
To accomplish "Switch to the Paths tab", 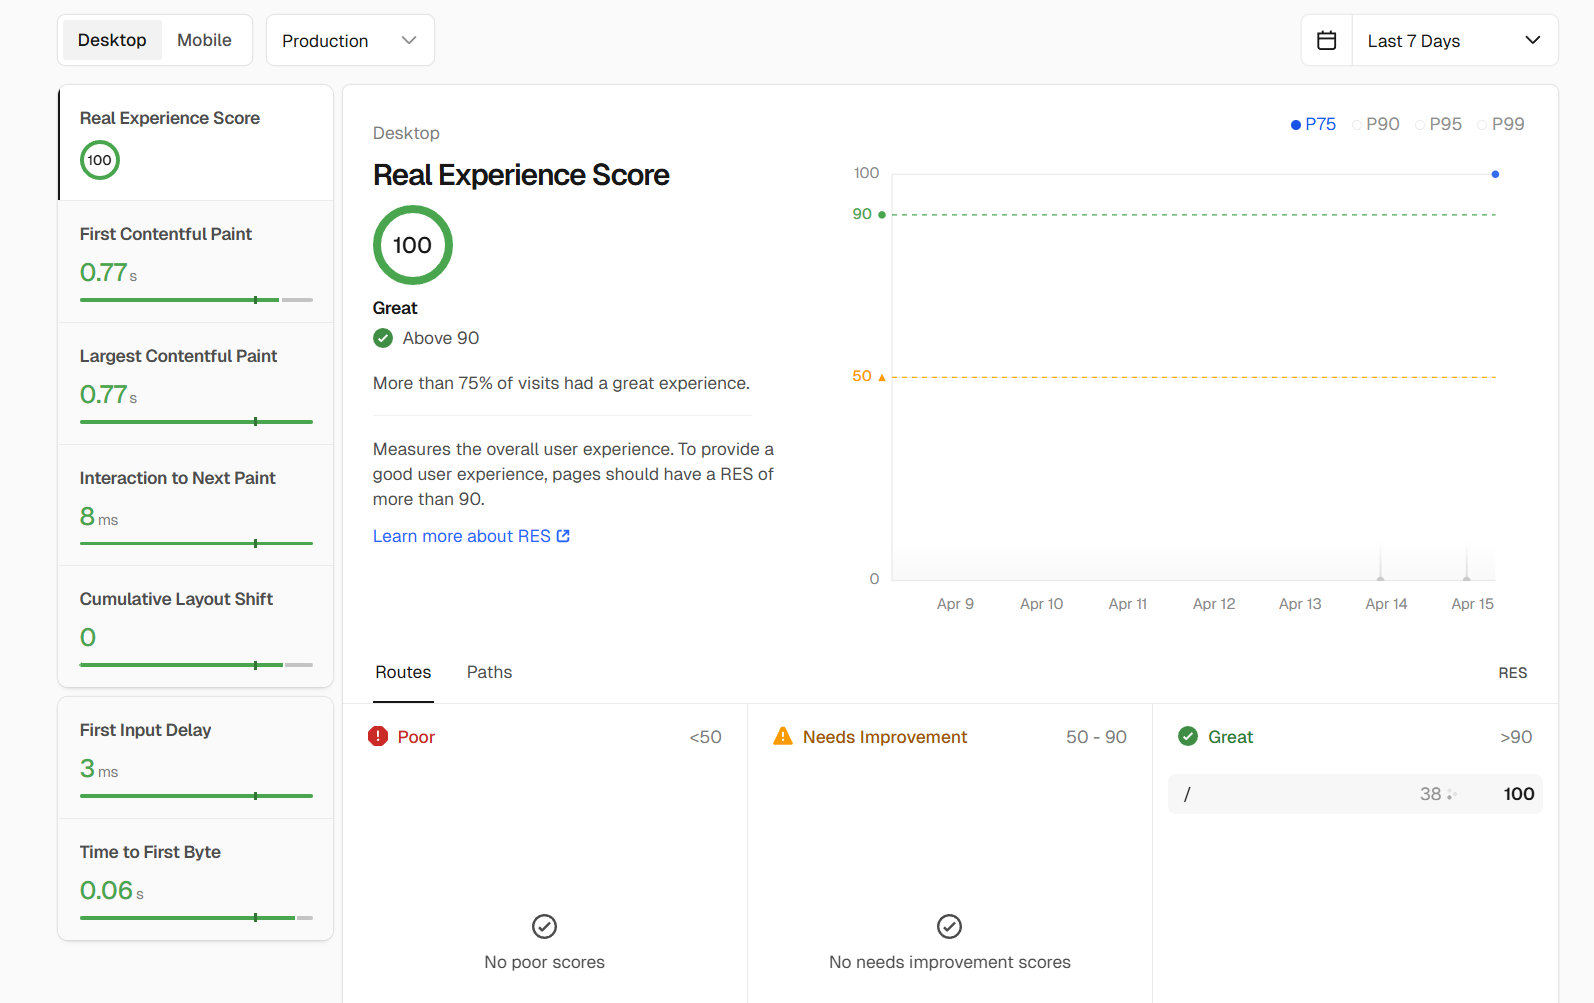I will 489,672.
